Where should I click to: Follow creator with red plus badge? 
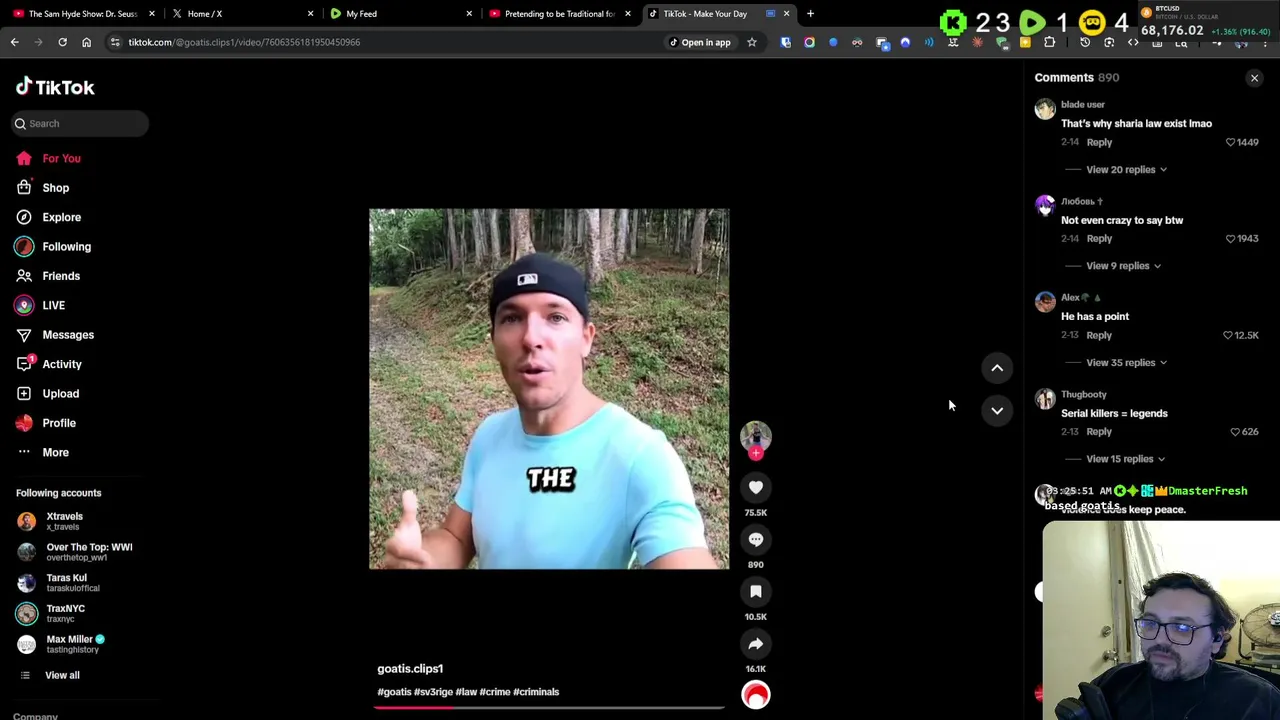coord(756,453)
